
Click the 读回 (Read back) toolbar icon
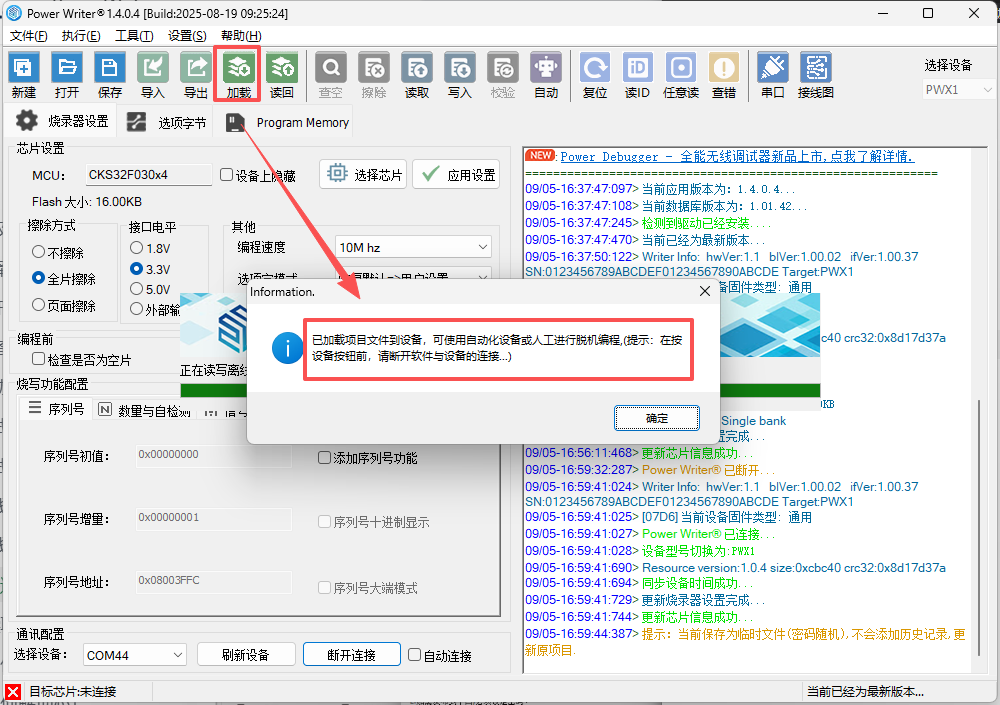point(281,75)
